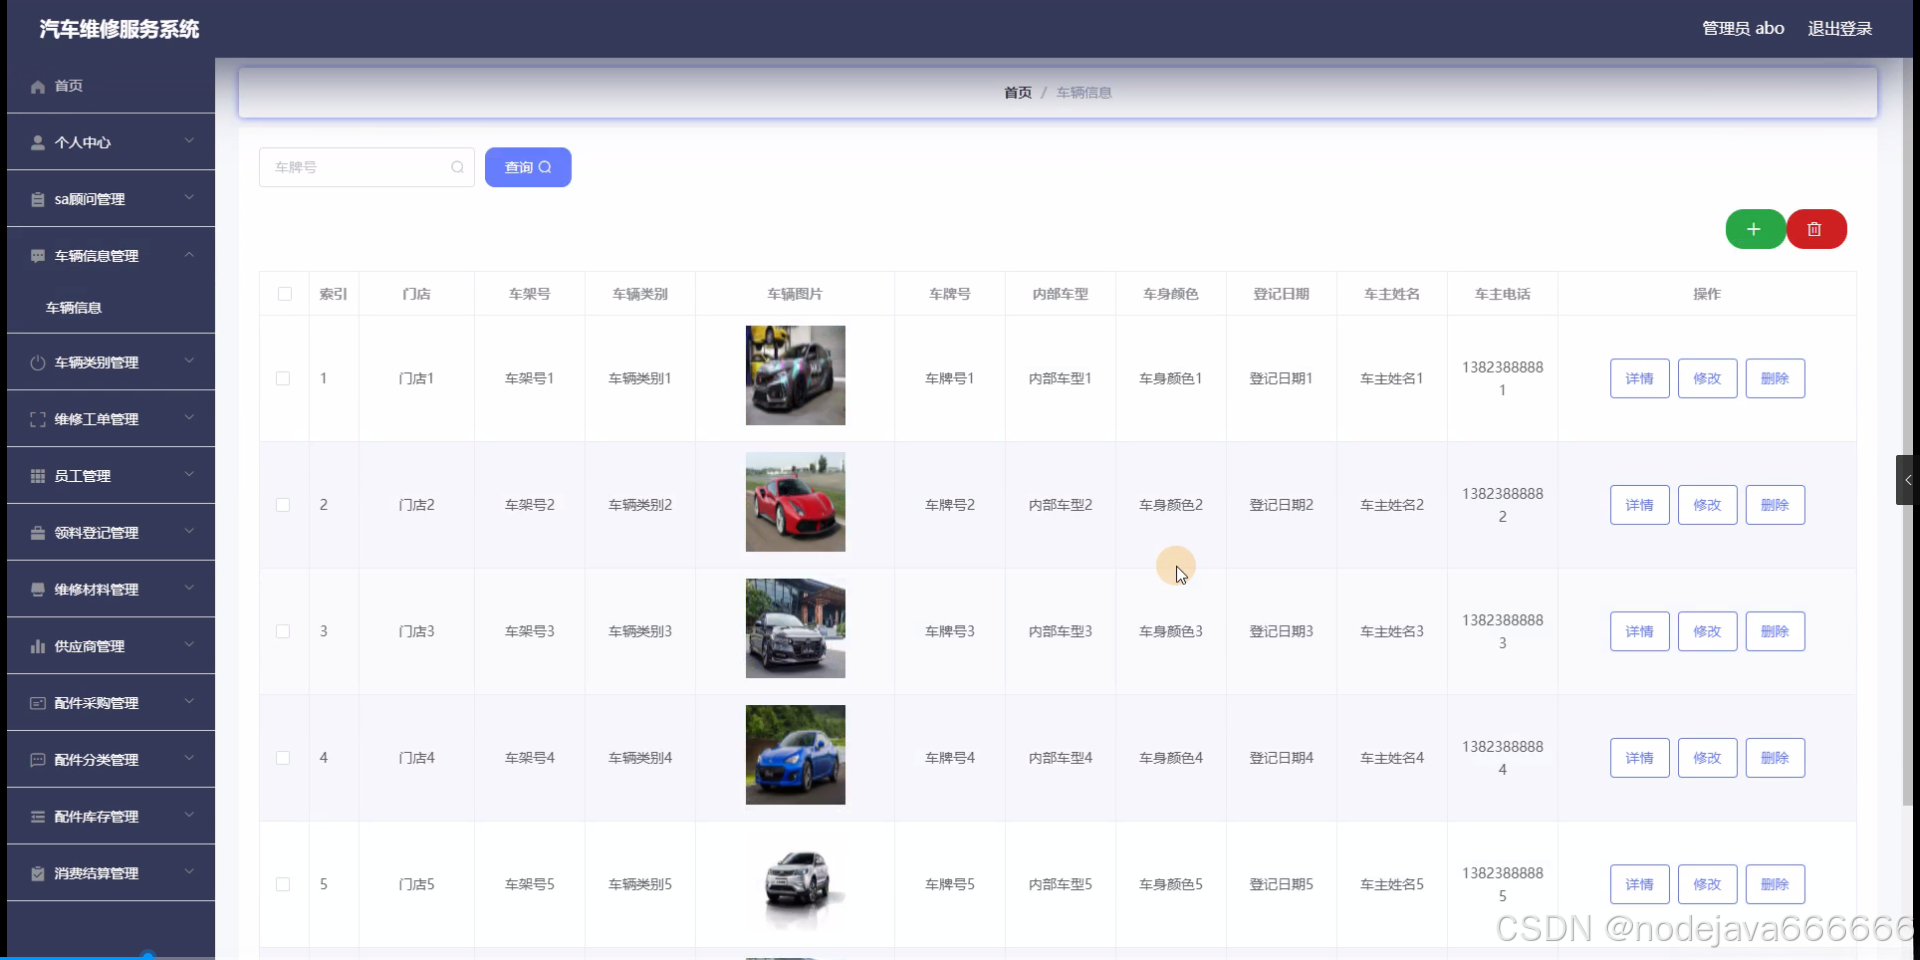Click the collapse arrow tab on right edge

coord(1907,480)
